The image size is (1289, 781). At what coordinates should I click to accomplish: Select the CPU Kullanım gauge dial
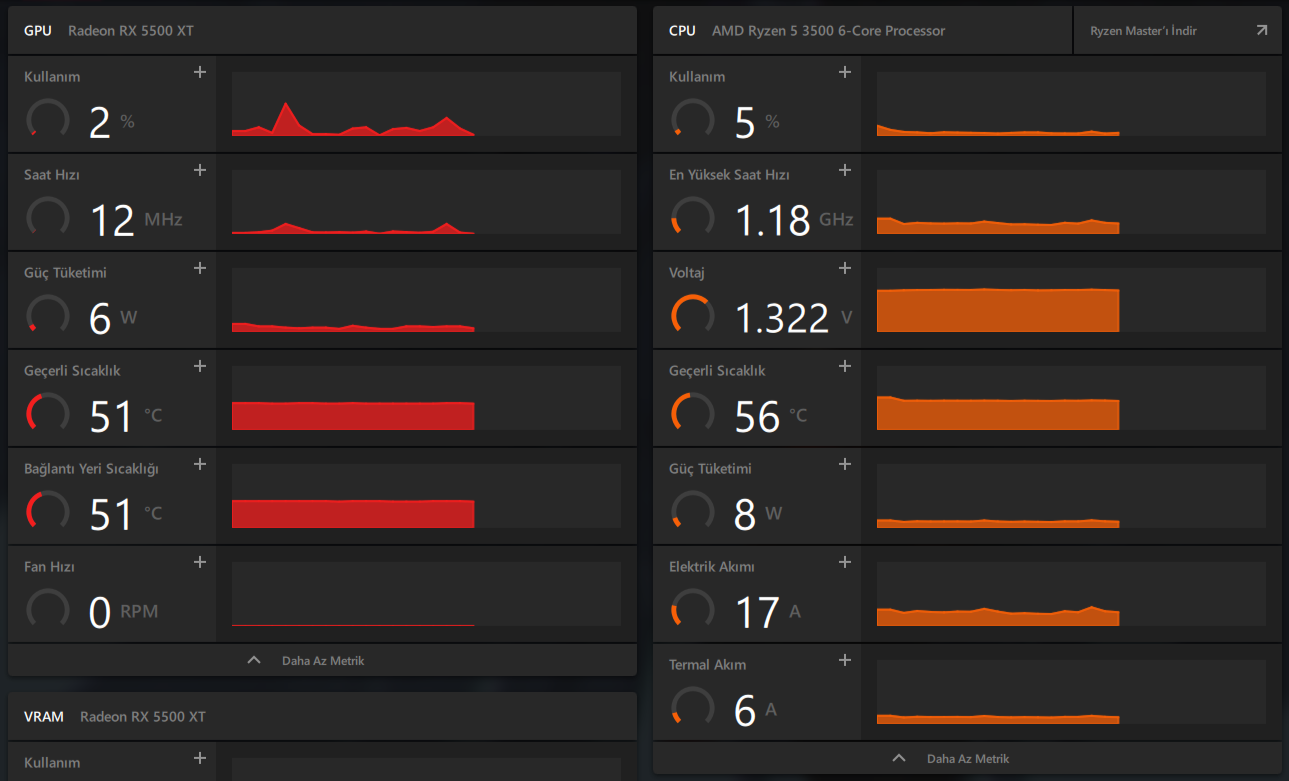point(693,119)
